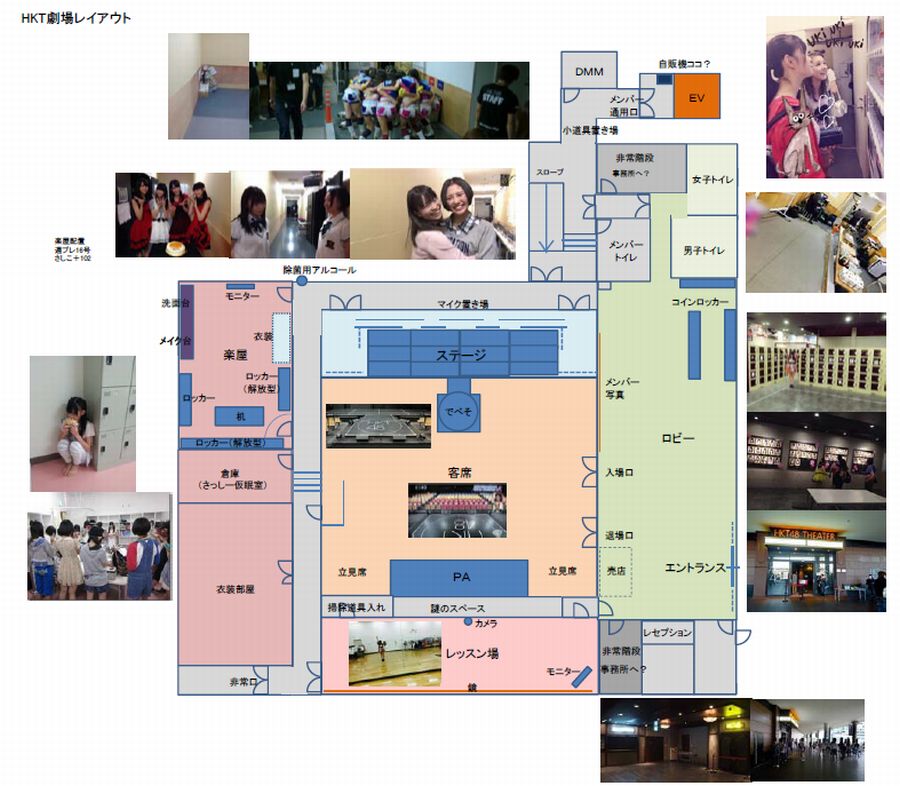Click the 立見席 label nearest 売店
Screen dimensions: 900x786
[562, 571]
